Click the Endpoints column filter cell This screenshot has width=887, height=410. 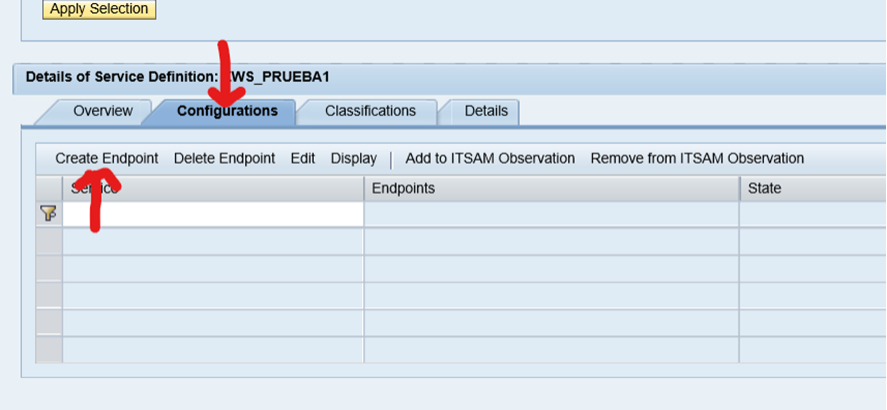pos(552,214)
